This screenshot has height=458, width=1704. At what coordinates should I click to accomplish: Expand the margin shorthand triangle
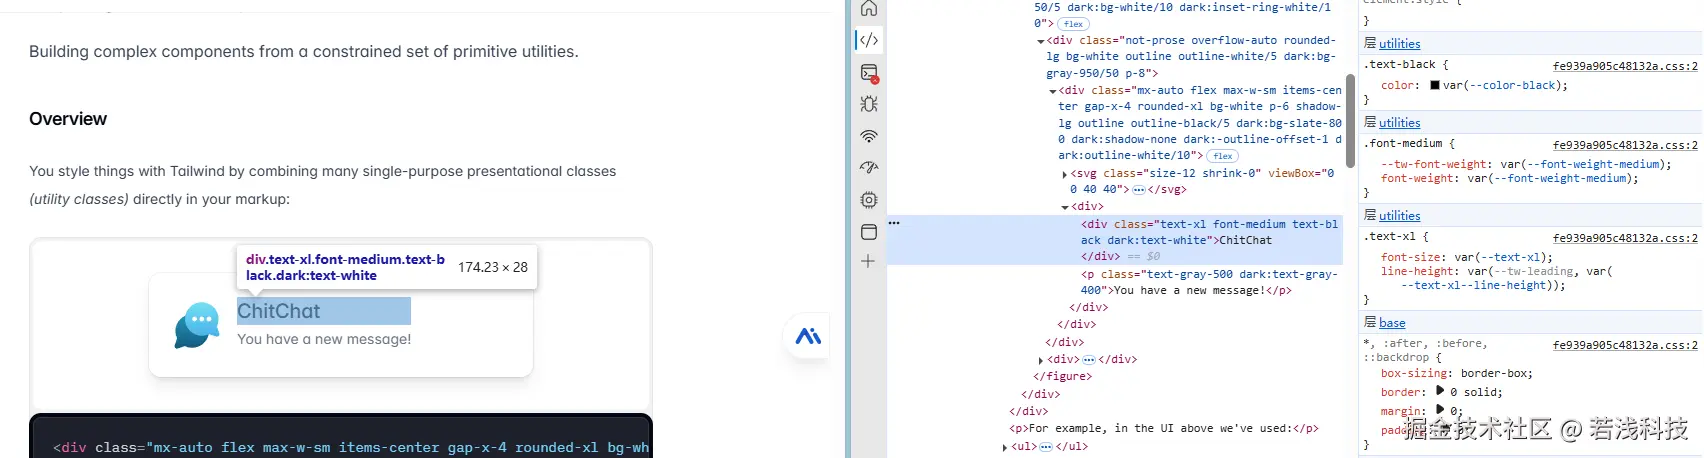(1440, 409)
